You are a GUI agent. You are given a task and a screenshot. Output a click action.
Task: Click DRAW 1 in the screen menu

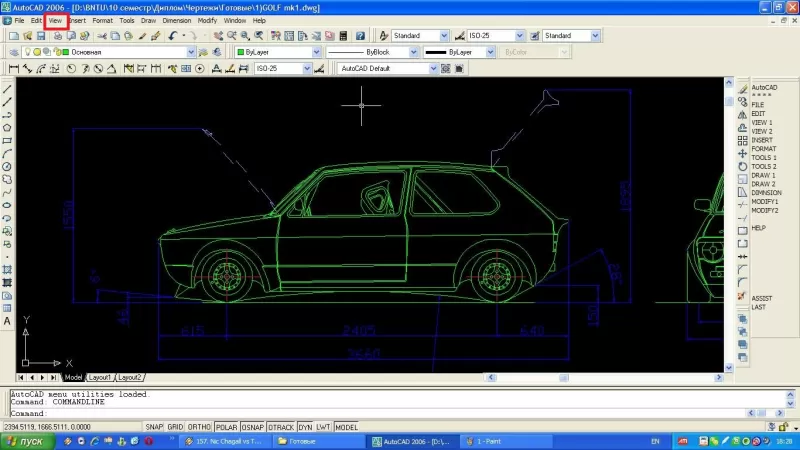(x=763, y=175)
